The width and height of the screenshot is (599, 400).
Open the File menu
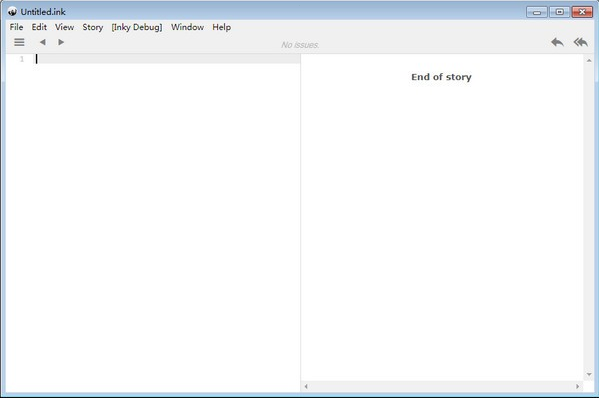16,27
